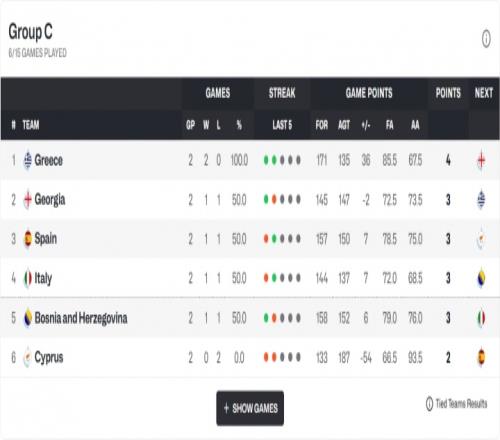Image resolution: width=500 pixels, height=440 pixels.
Task: Open the Greece team name link
Action: [x=49, y=160]
